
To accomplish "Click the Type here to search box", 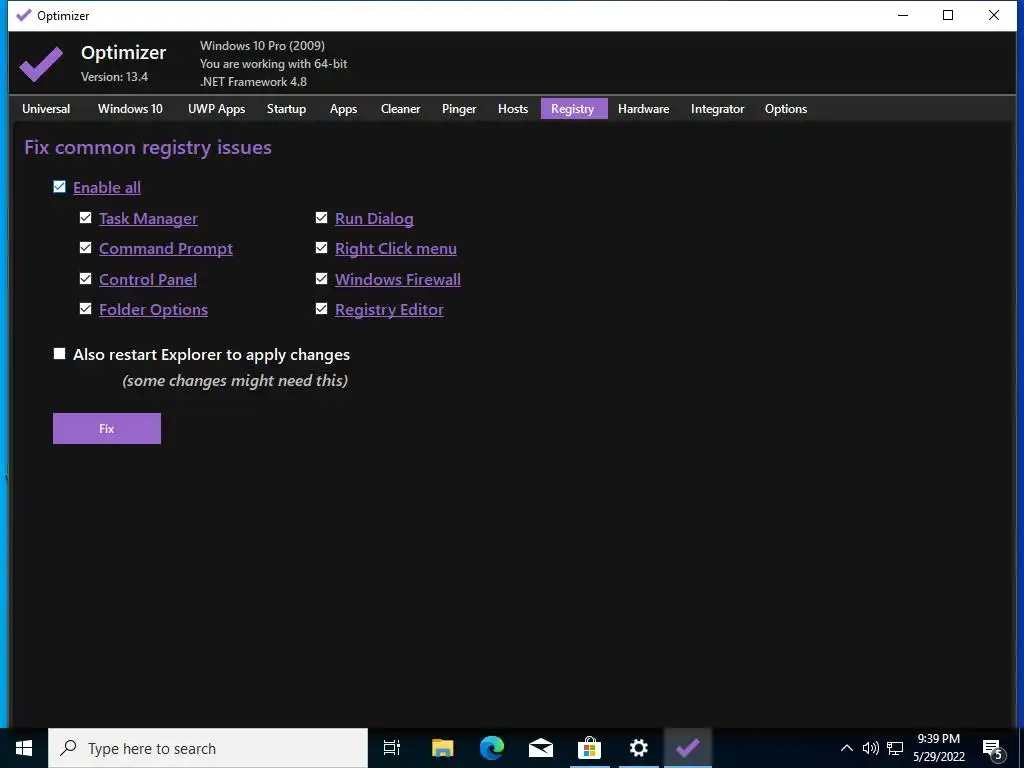I will coord(208,748).
